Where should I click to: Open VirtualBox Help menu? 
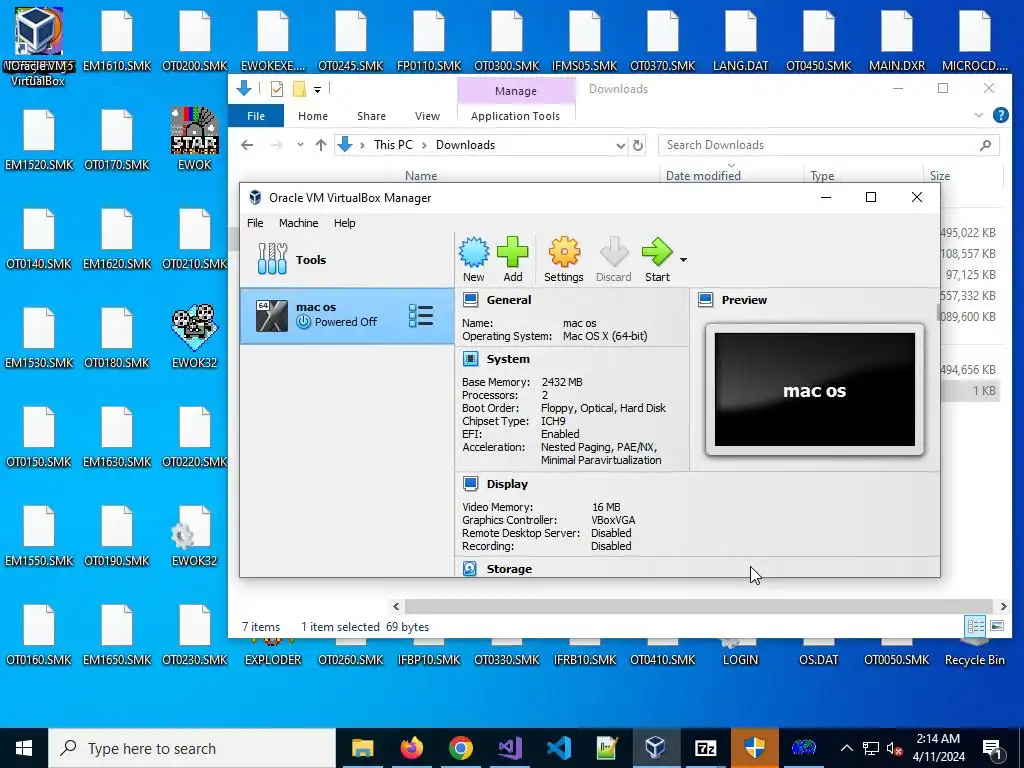pyautogui.click(x=344, y=223)
